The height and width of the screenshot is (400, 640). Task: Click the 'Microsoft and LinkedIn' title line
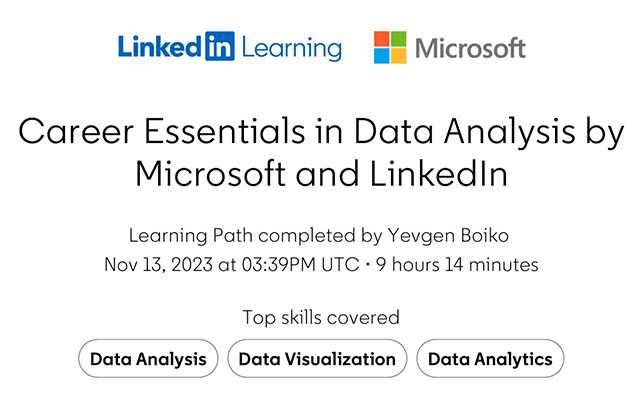coord(320,173)
